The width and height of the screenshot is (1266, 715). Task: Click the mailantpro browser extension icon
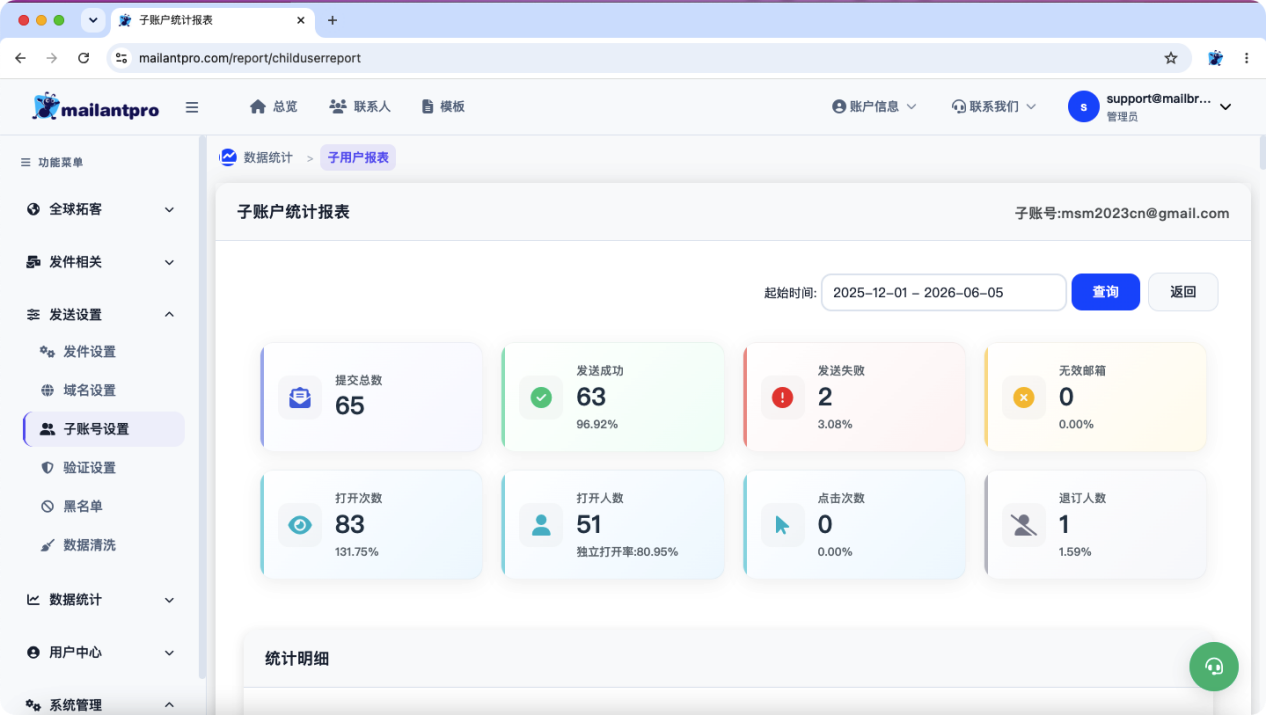click(x=1215, y=58)
